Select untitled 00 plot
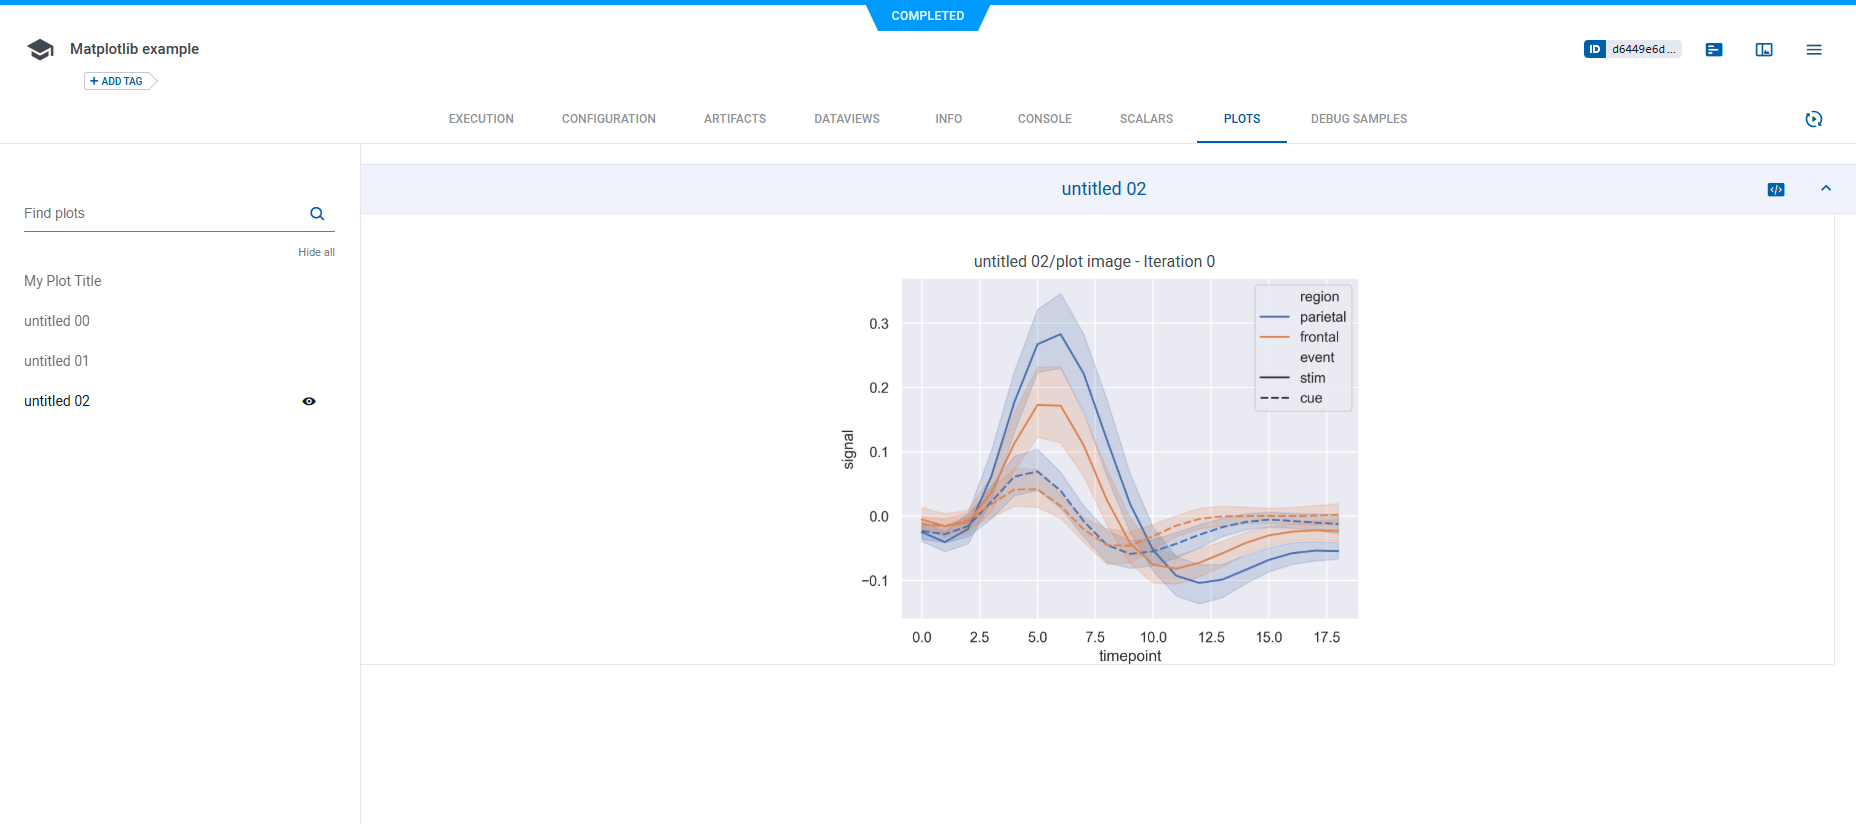 tap(57, 321)
